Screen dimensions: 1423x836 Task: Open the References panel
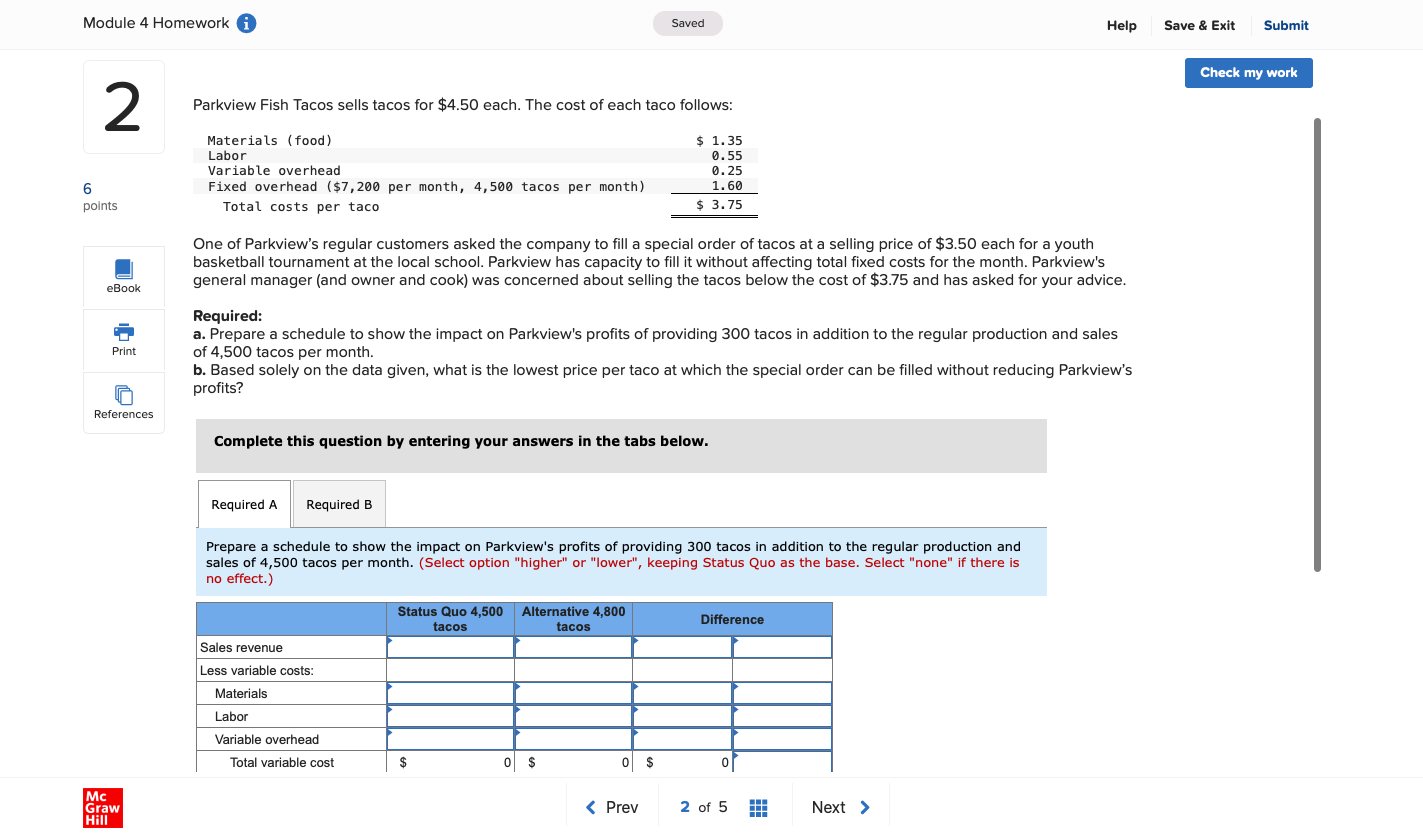point(123,402)
